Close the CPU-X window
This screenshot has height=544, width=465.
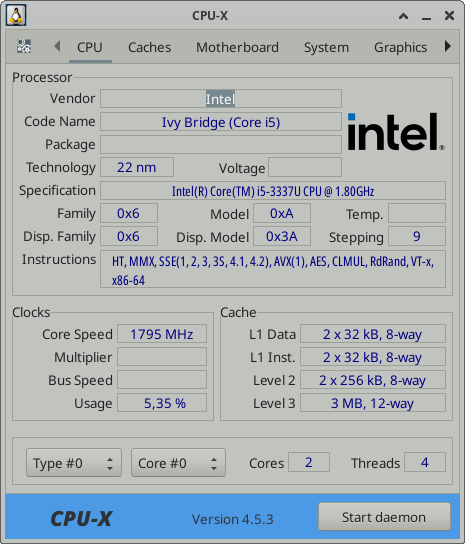pos(449,16)
